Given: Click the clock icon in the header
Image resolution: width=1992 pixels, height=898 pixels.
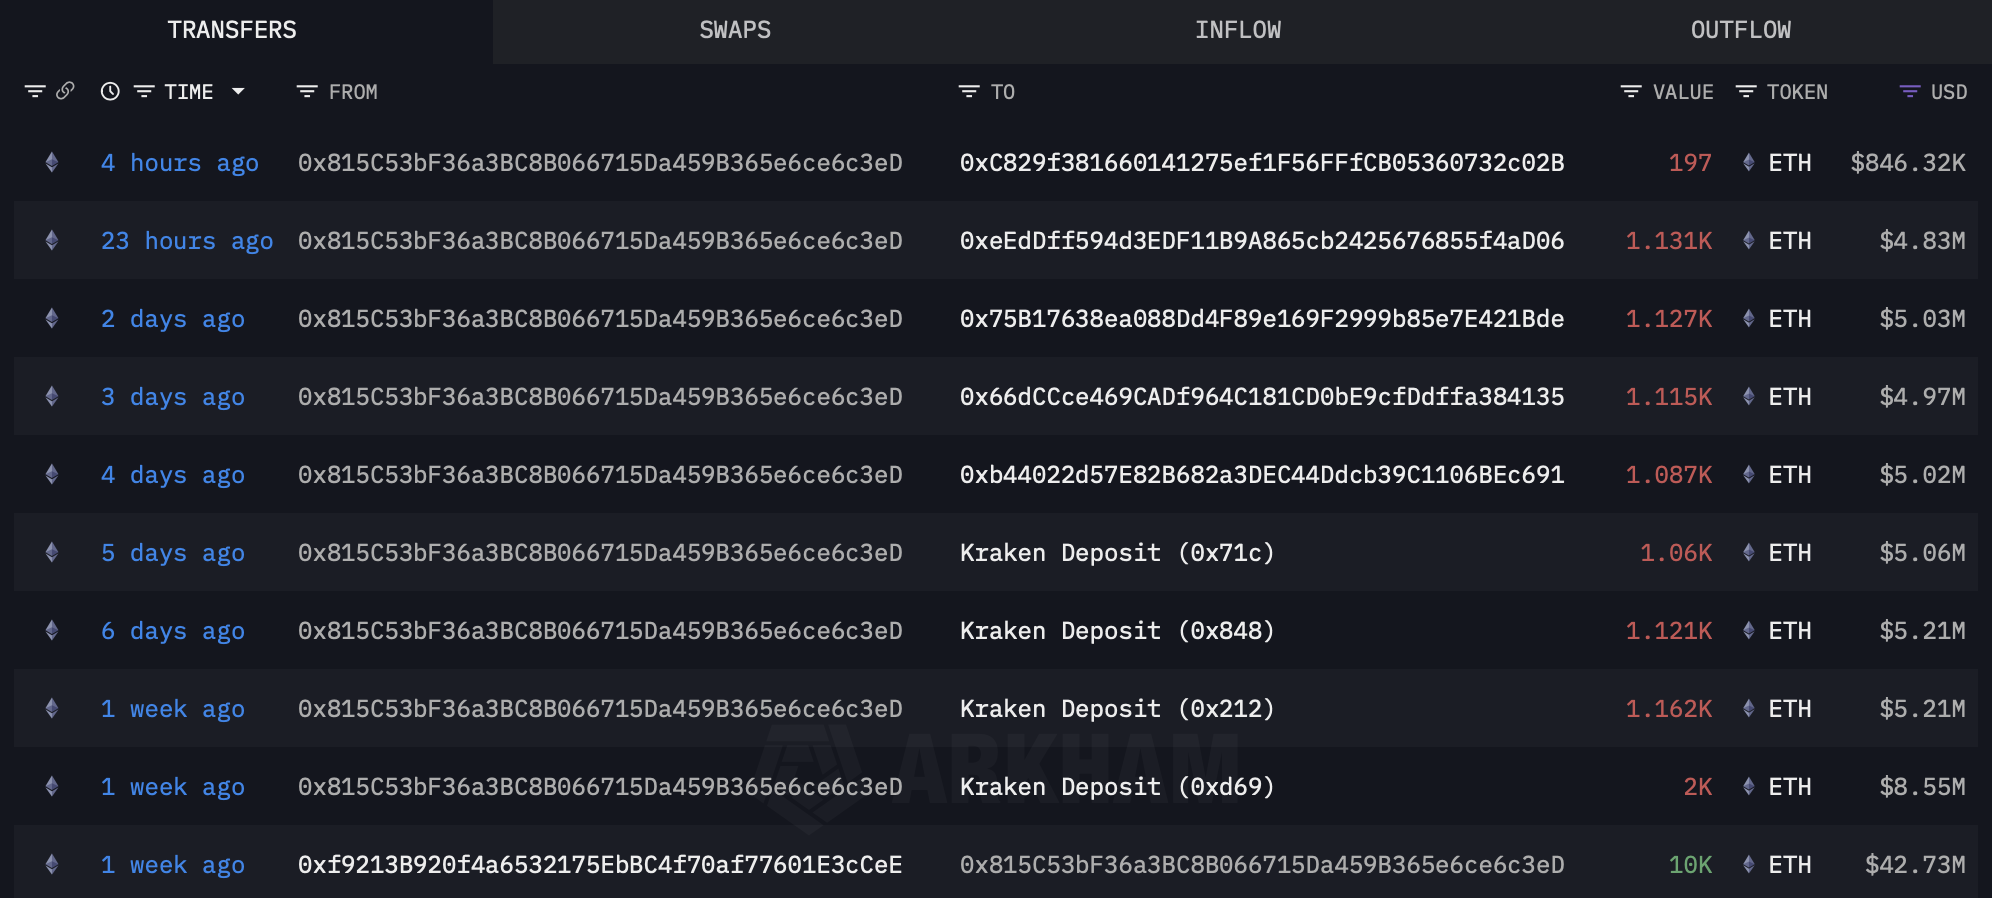Looking at the screenshot, I should click(110, 91).
